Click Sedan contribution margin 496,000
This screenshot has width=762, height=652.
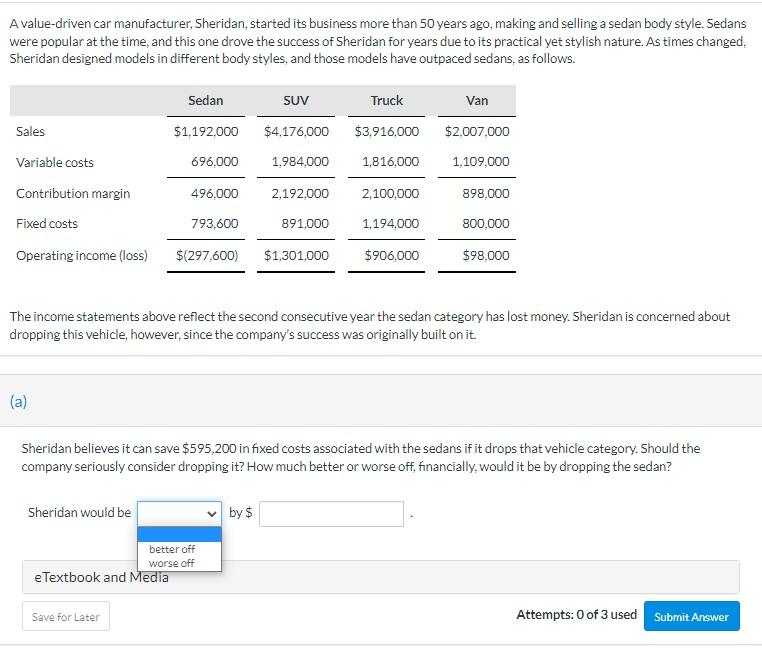coord(215,193)
